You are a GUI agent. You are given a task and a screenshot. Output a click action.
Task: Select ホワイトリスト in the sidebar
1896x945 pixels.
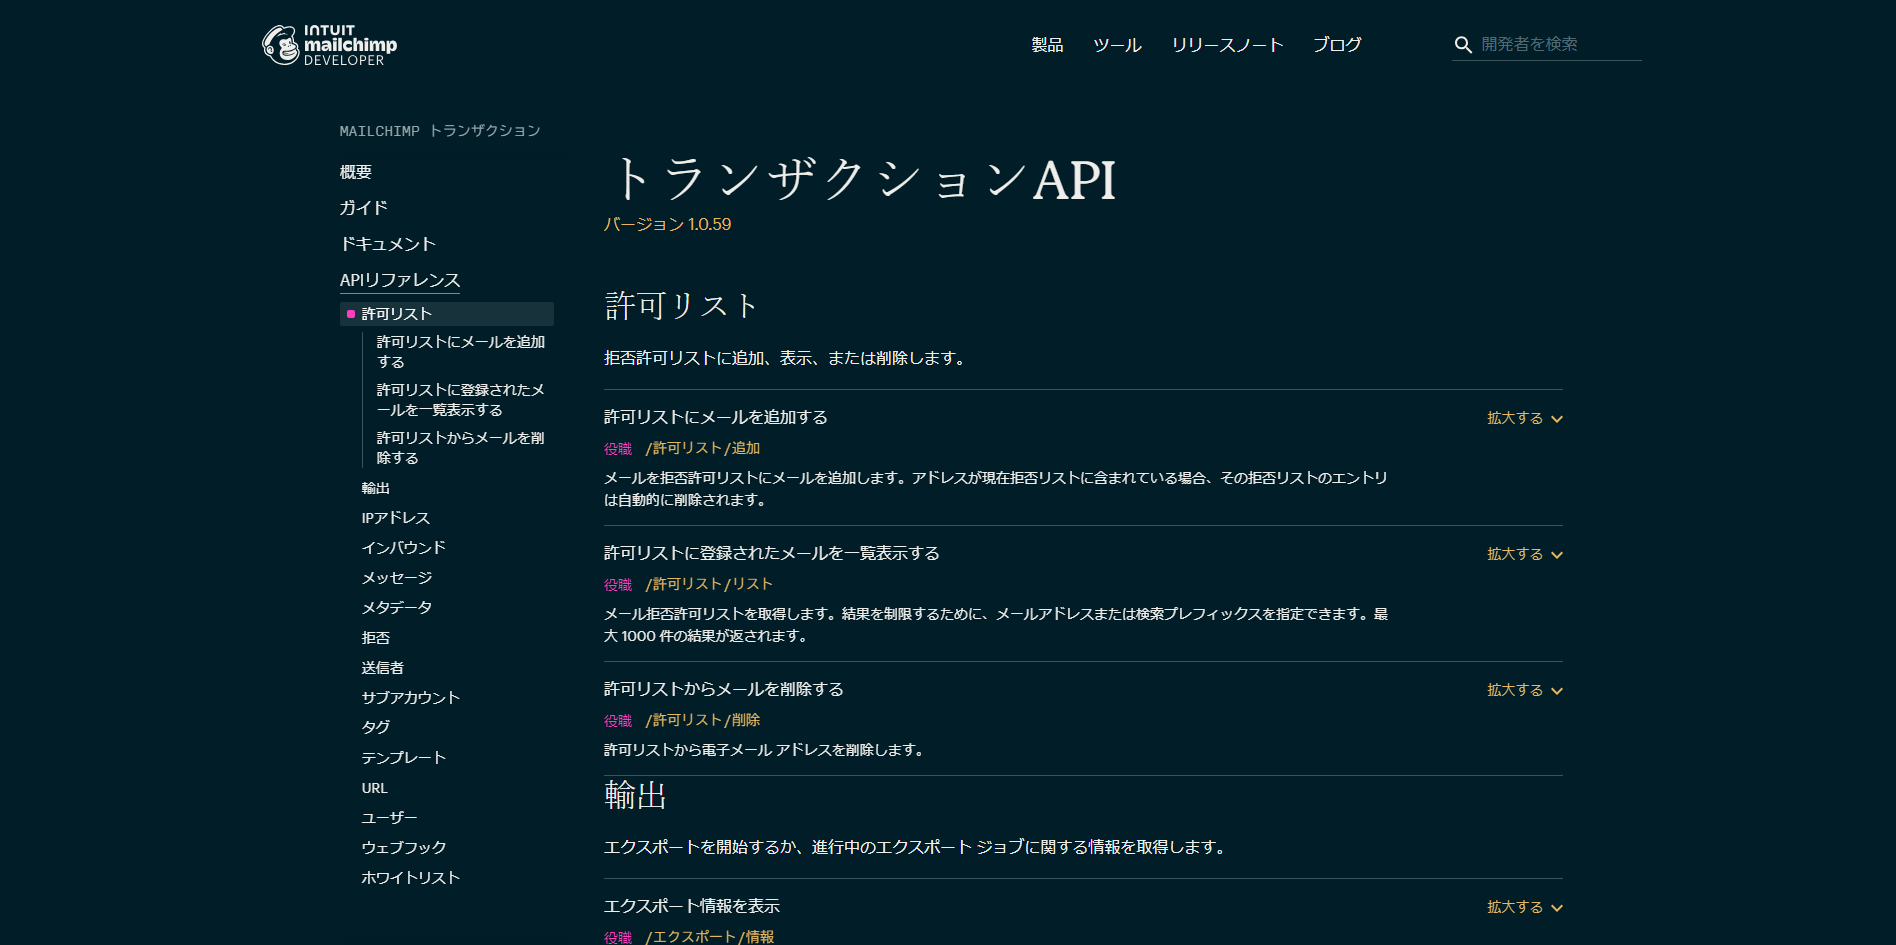[411, 878]
